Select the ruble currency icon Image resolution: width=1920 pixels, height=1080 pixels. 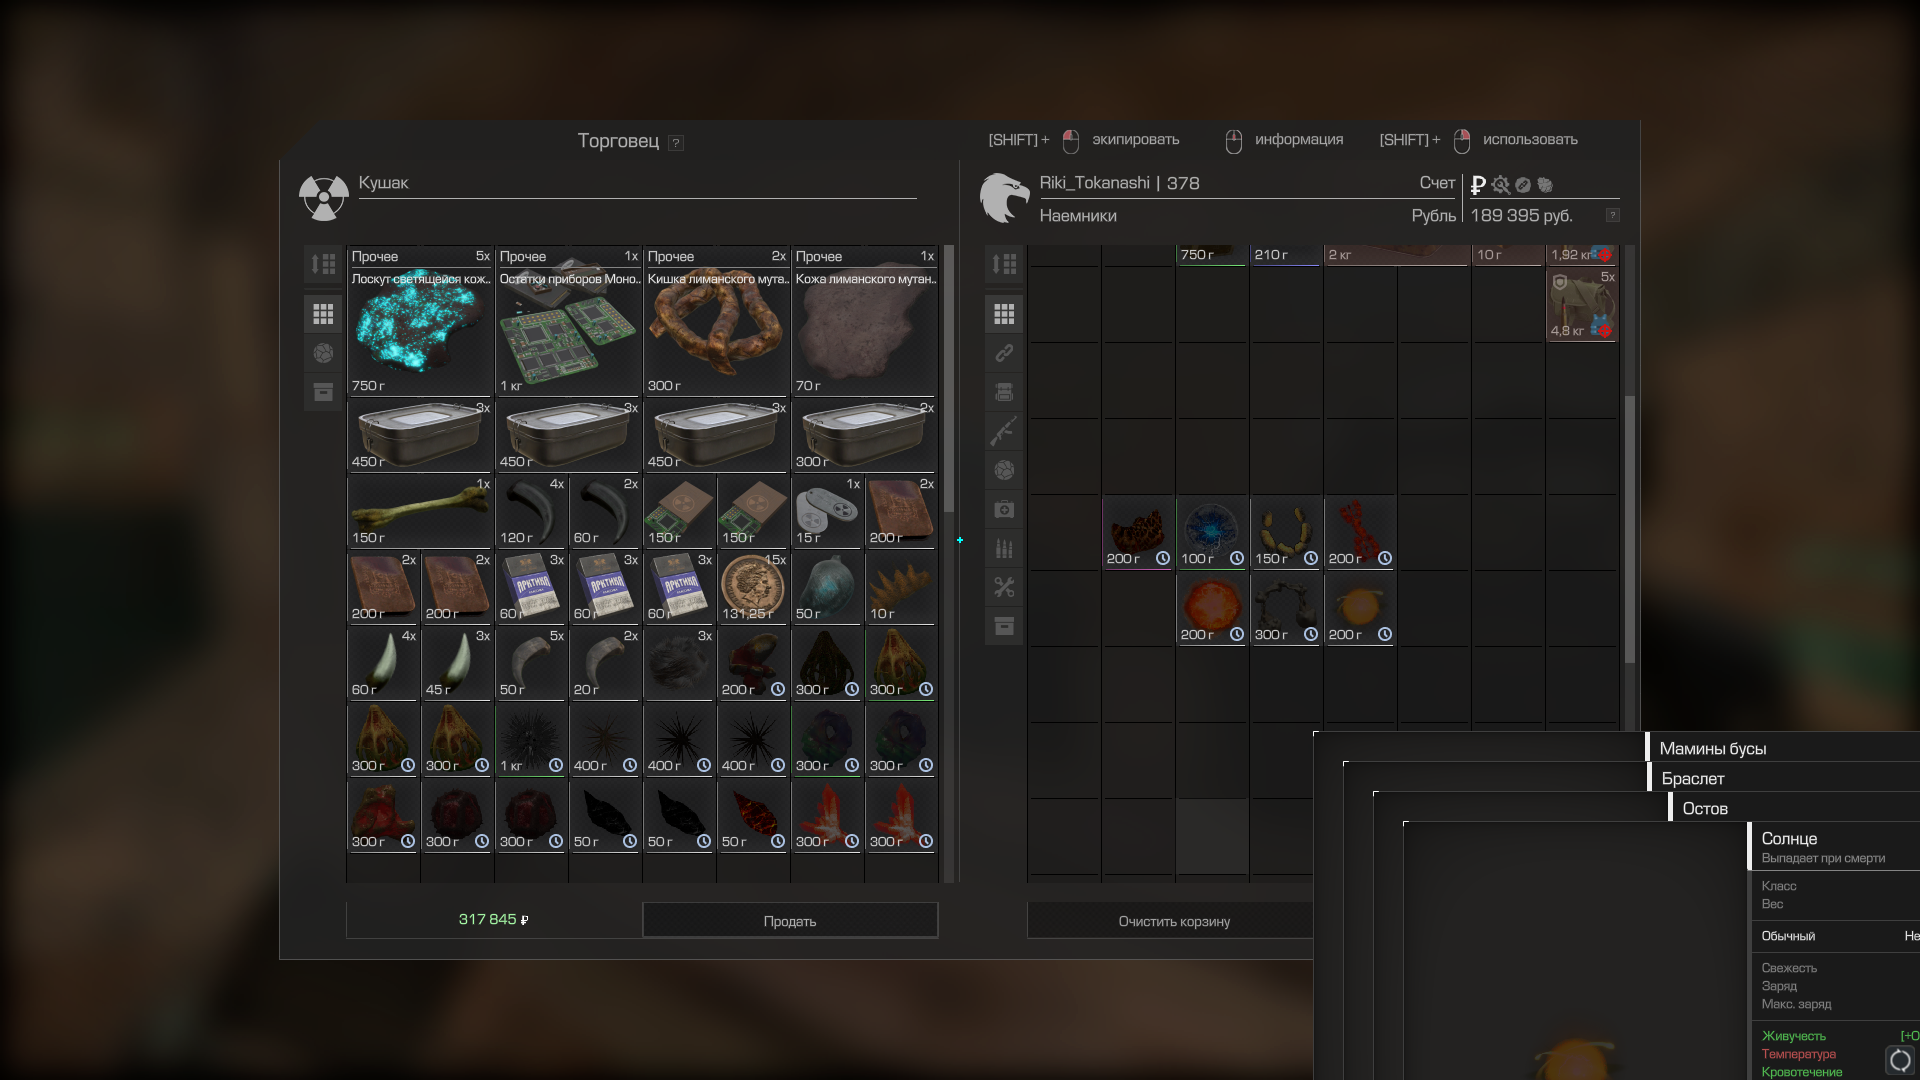[x=1478, y=185]
